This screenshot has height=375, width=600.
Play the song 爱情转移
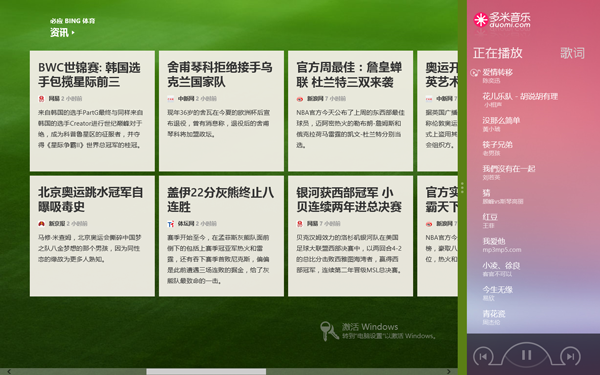point(497,72)
